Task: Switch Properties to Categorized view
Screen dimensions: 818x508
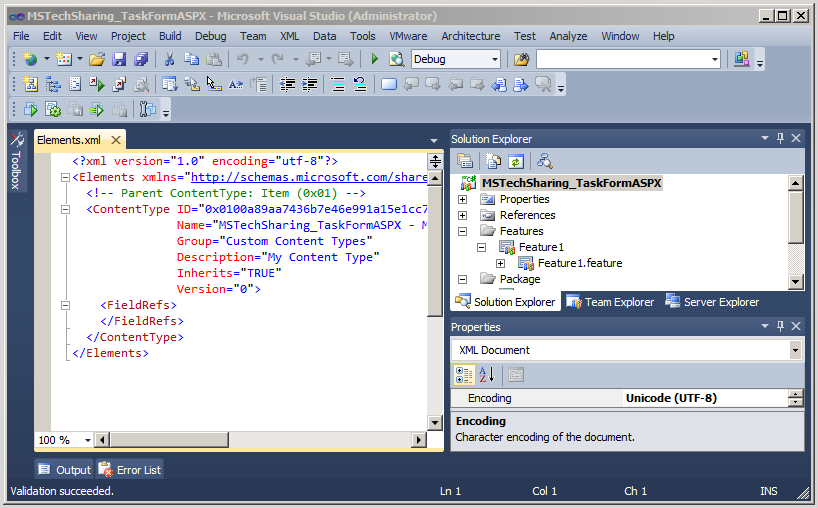Action: [464, 375]
